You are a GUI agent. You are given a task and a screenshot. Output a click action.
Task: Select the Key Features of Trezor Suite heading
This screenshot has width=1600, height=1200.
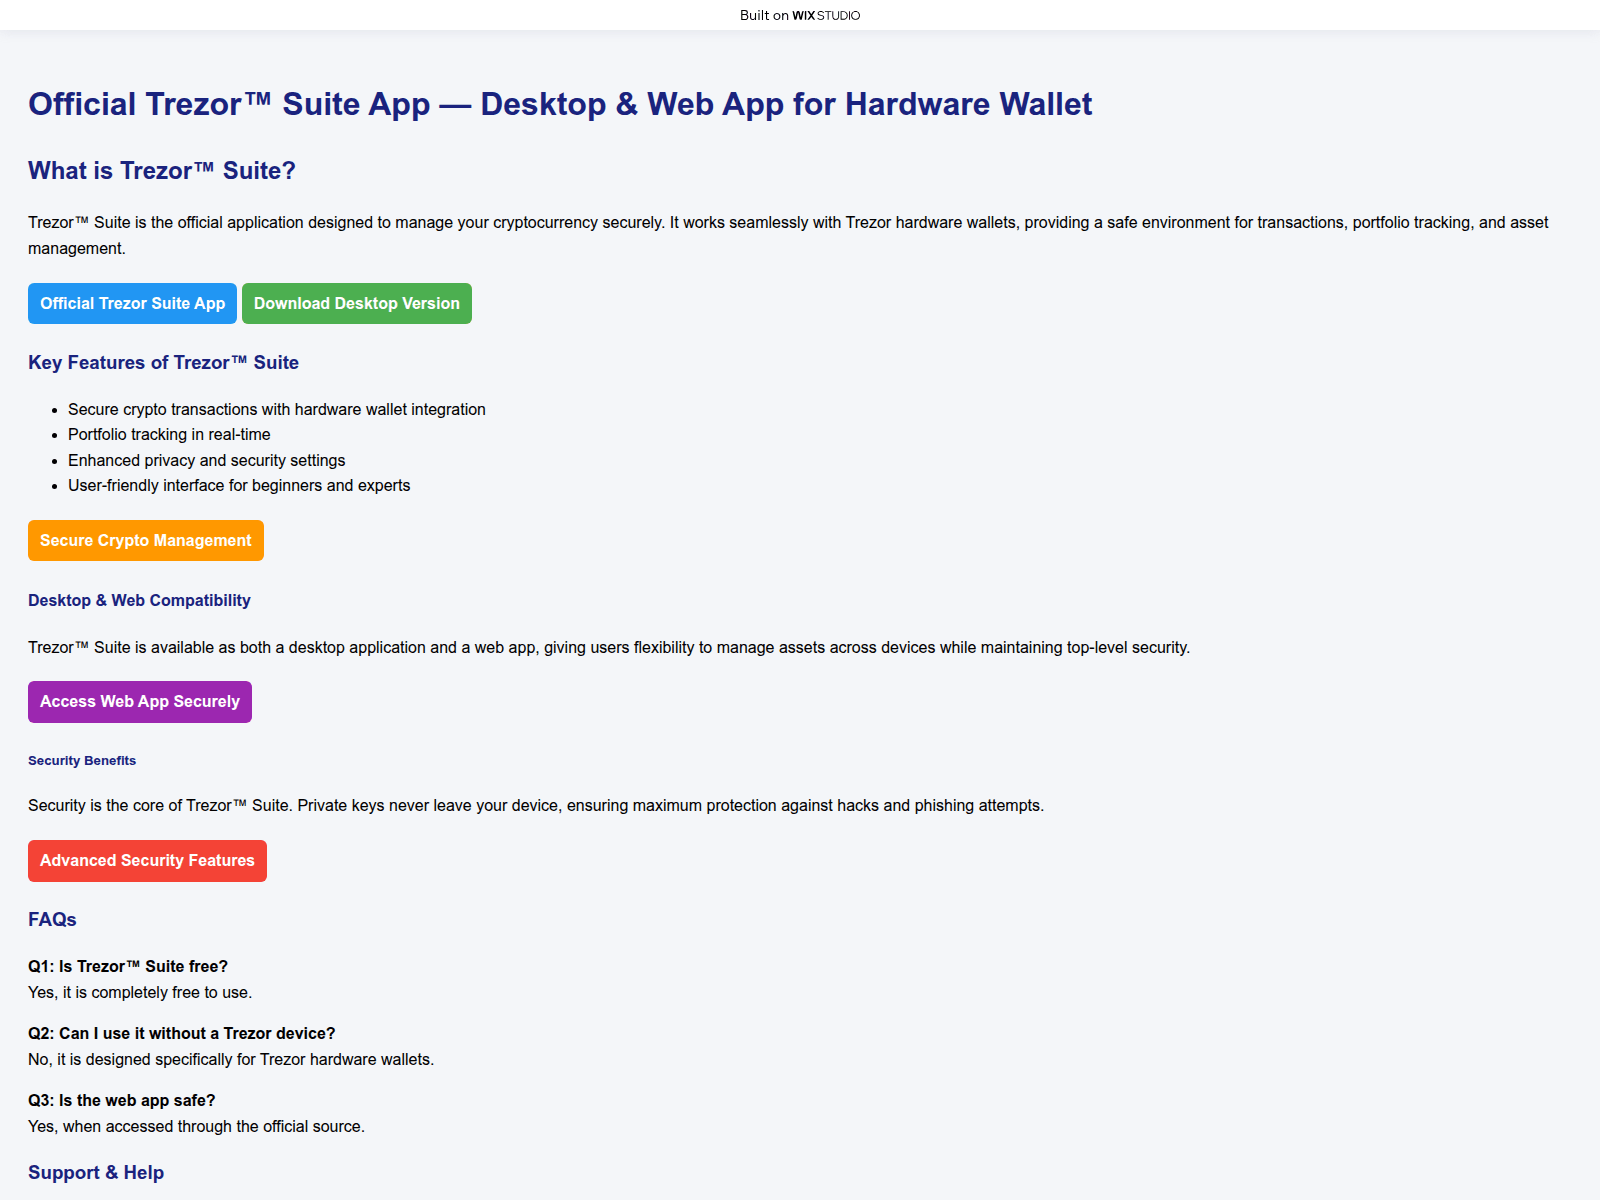[163, 363]
